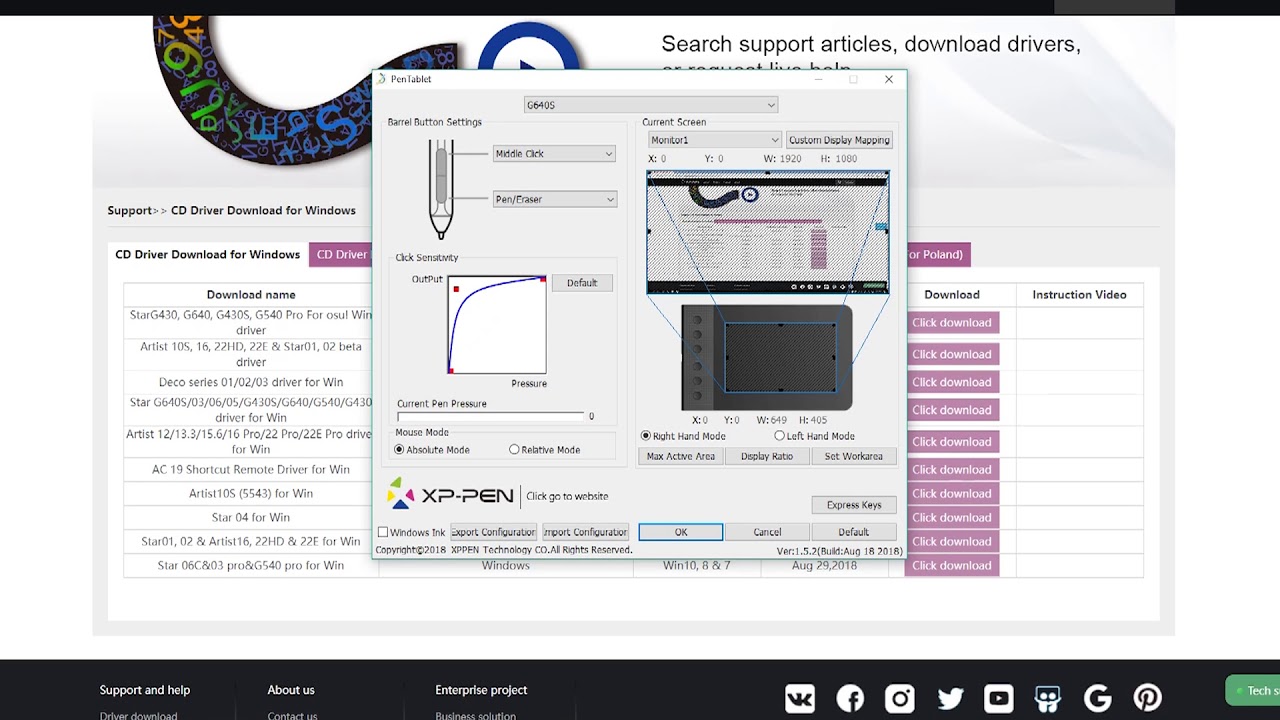This screenshot has width=1280, height=720.
Task: Open the YouTube icon in footer
Action: [x=998, y=698]
